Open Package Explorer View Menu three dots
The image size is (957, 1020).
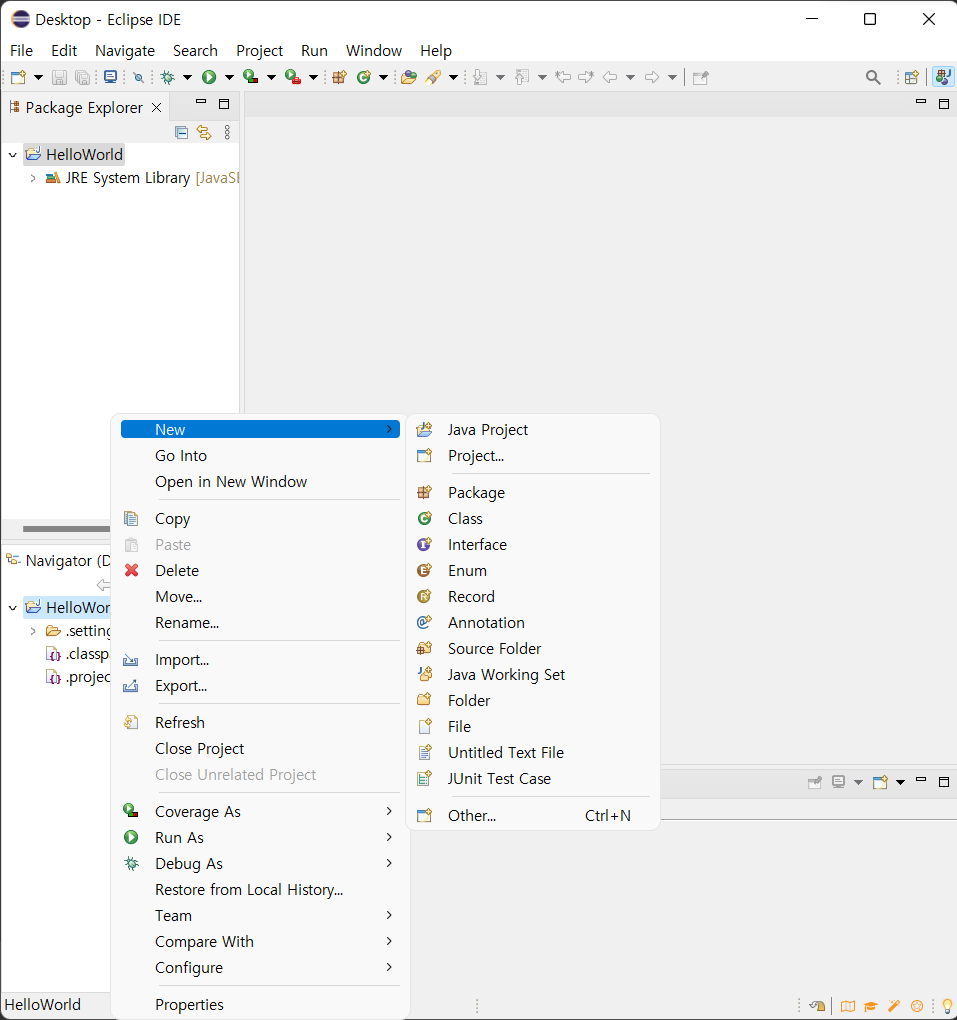[227, 133]
